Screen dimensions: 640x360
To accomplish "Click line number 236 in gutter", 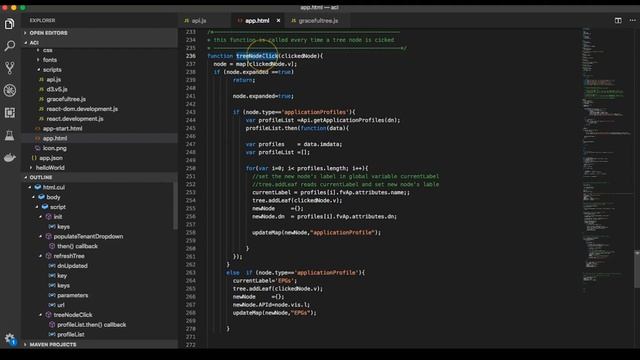I will click(x=191, y=56).
